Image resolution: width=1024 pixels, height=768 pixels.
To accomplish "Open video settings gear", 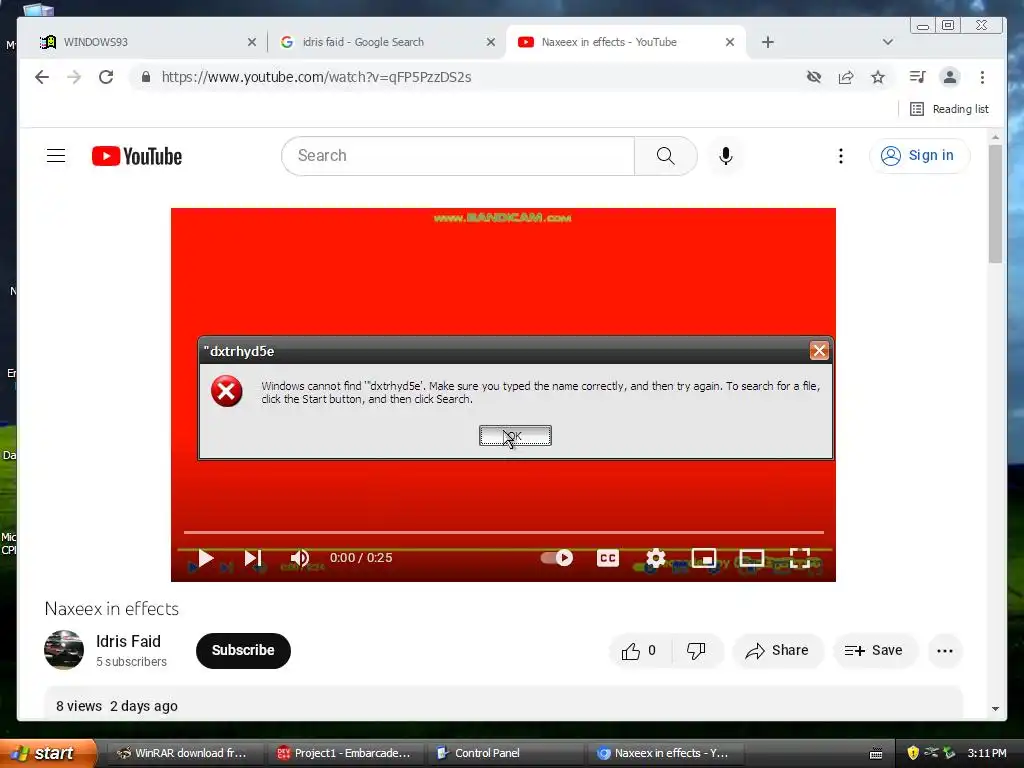I will (x=656, y=558).
